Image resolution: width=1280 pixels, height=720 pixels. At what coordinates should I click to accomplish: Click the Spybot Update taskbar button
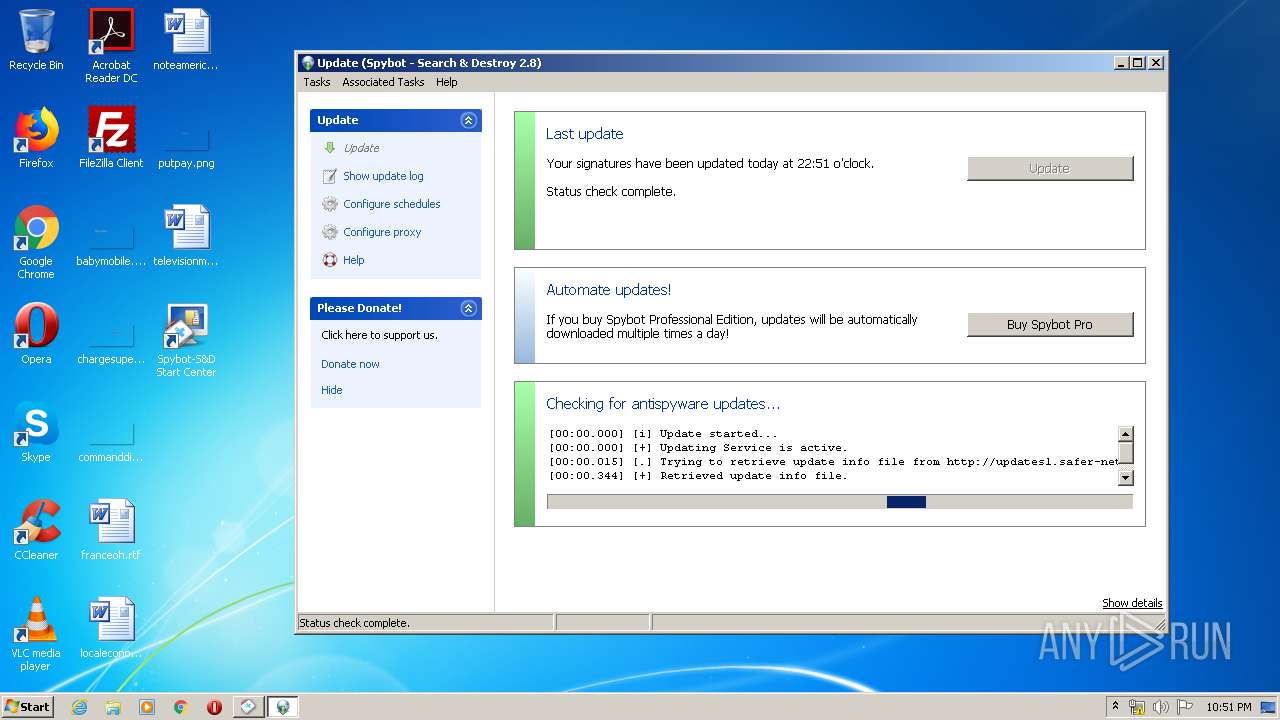[x=283, y=707]
